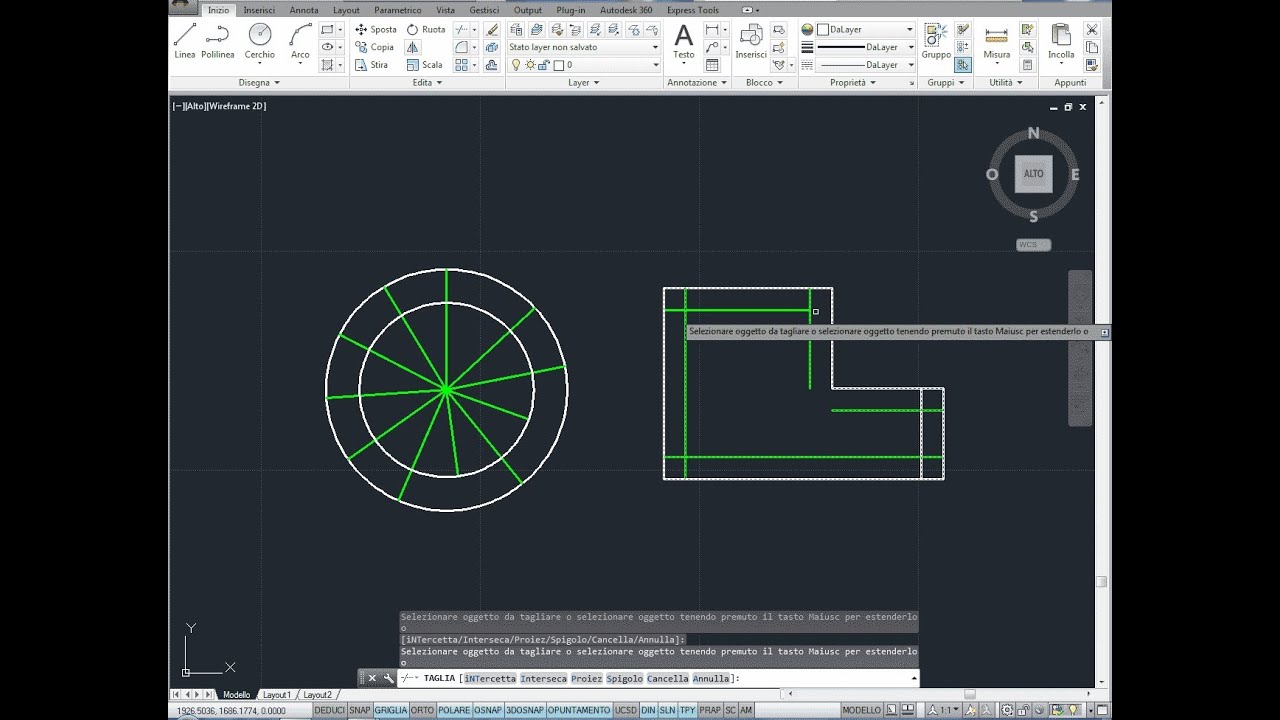
Task: Click the table icon in Annotazione panel
Action: coord(712,65)
